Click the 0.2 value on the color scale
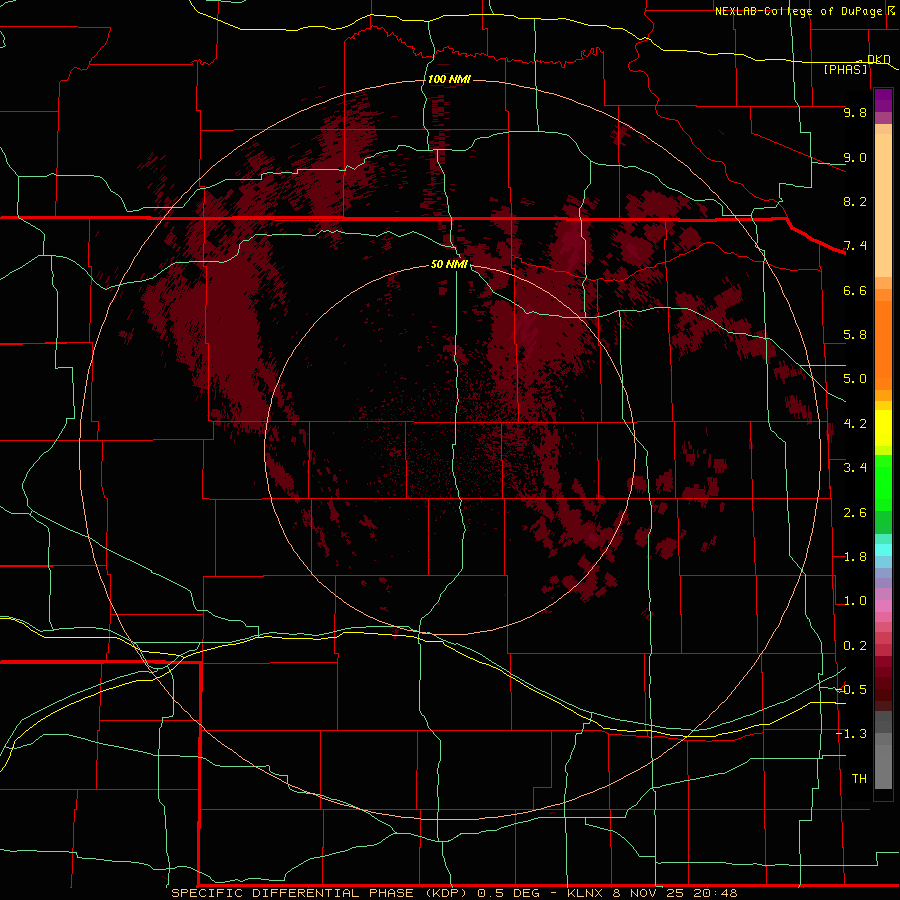The image size is (900, 900). [855, 646]
